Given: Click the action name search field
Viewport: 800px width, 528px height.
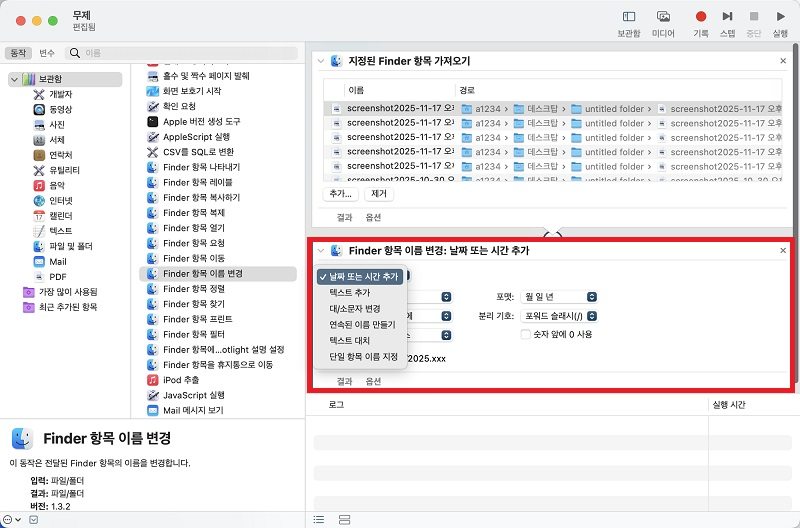Looking at the screenshot, I should coord(182,53).
